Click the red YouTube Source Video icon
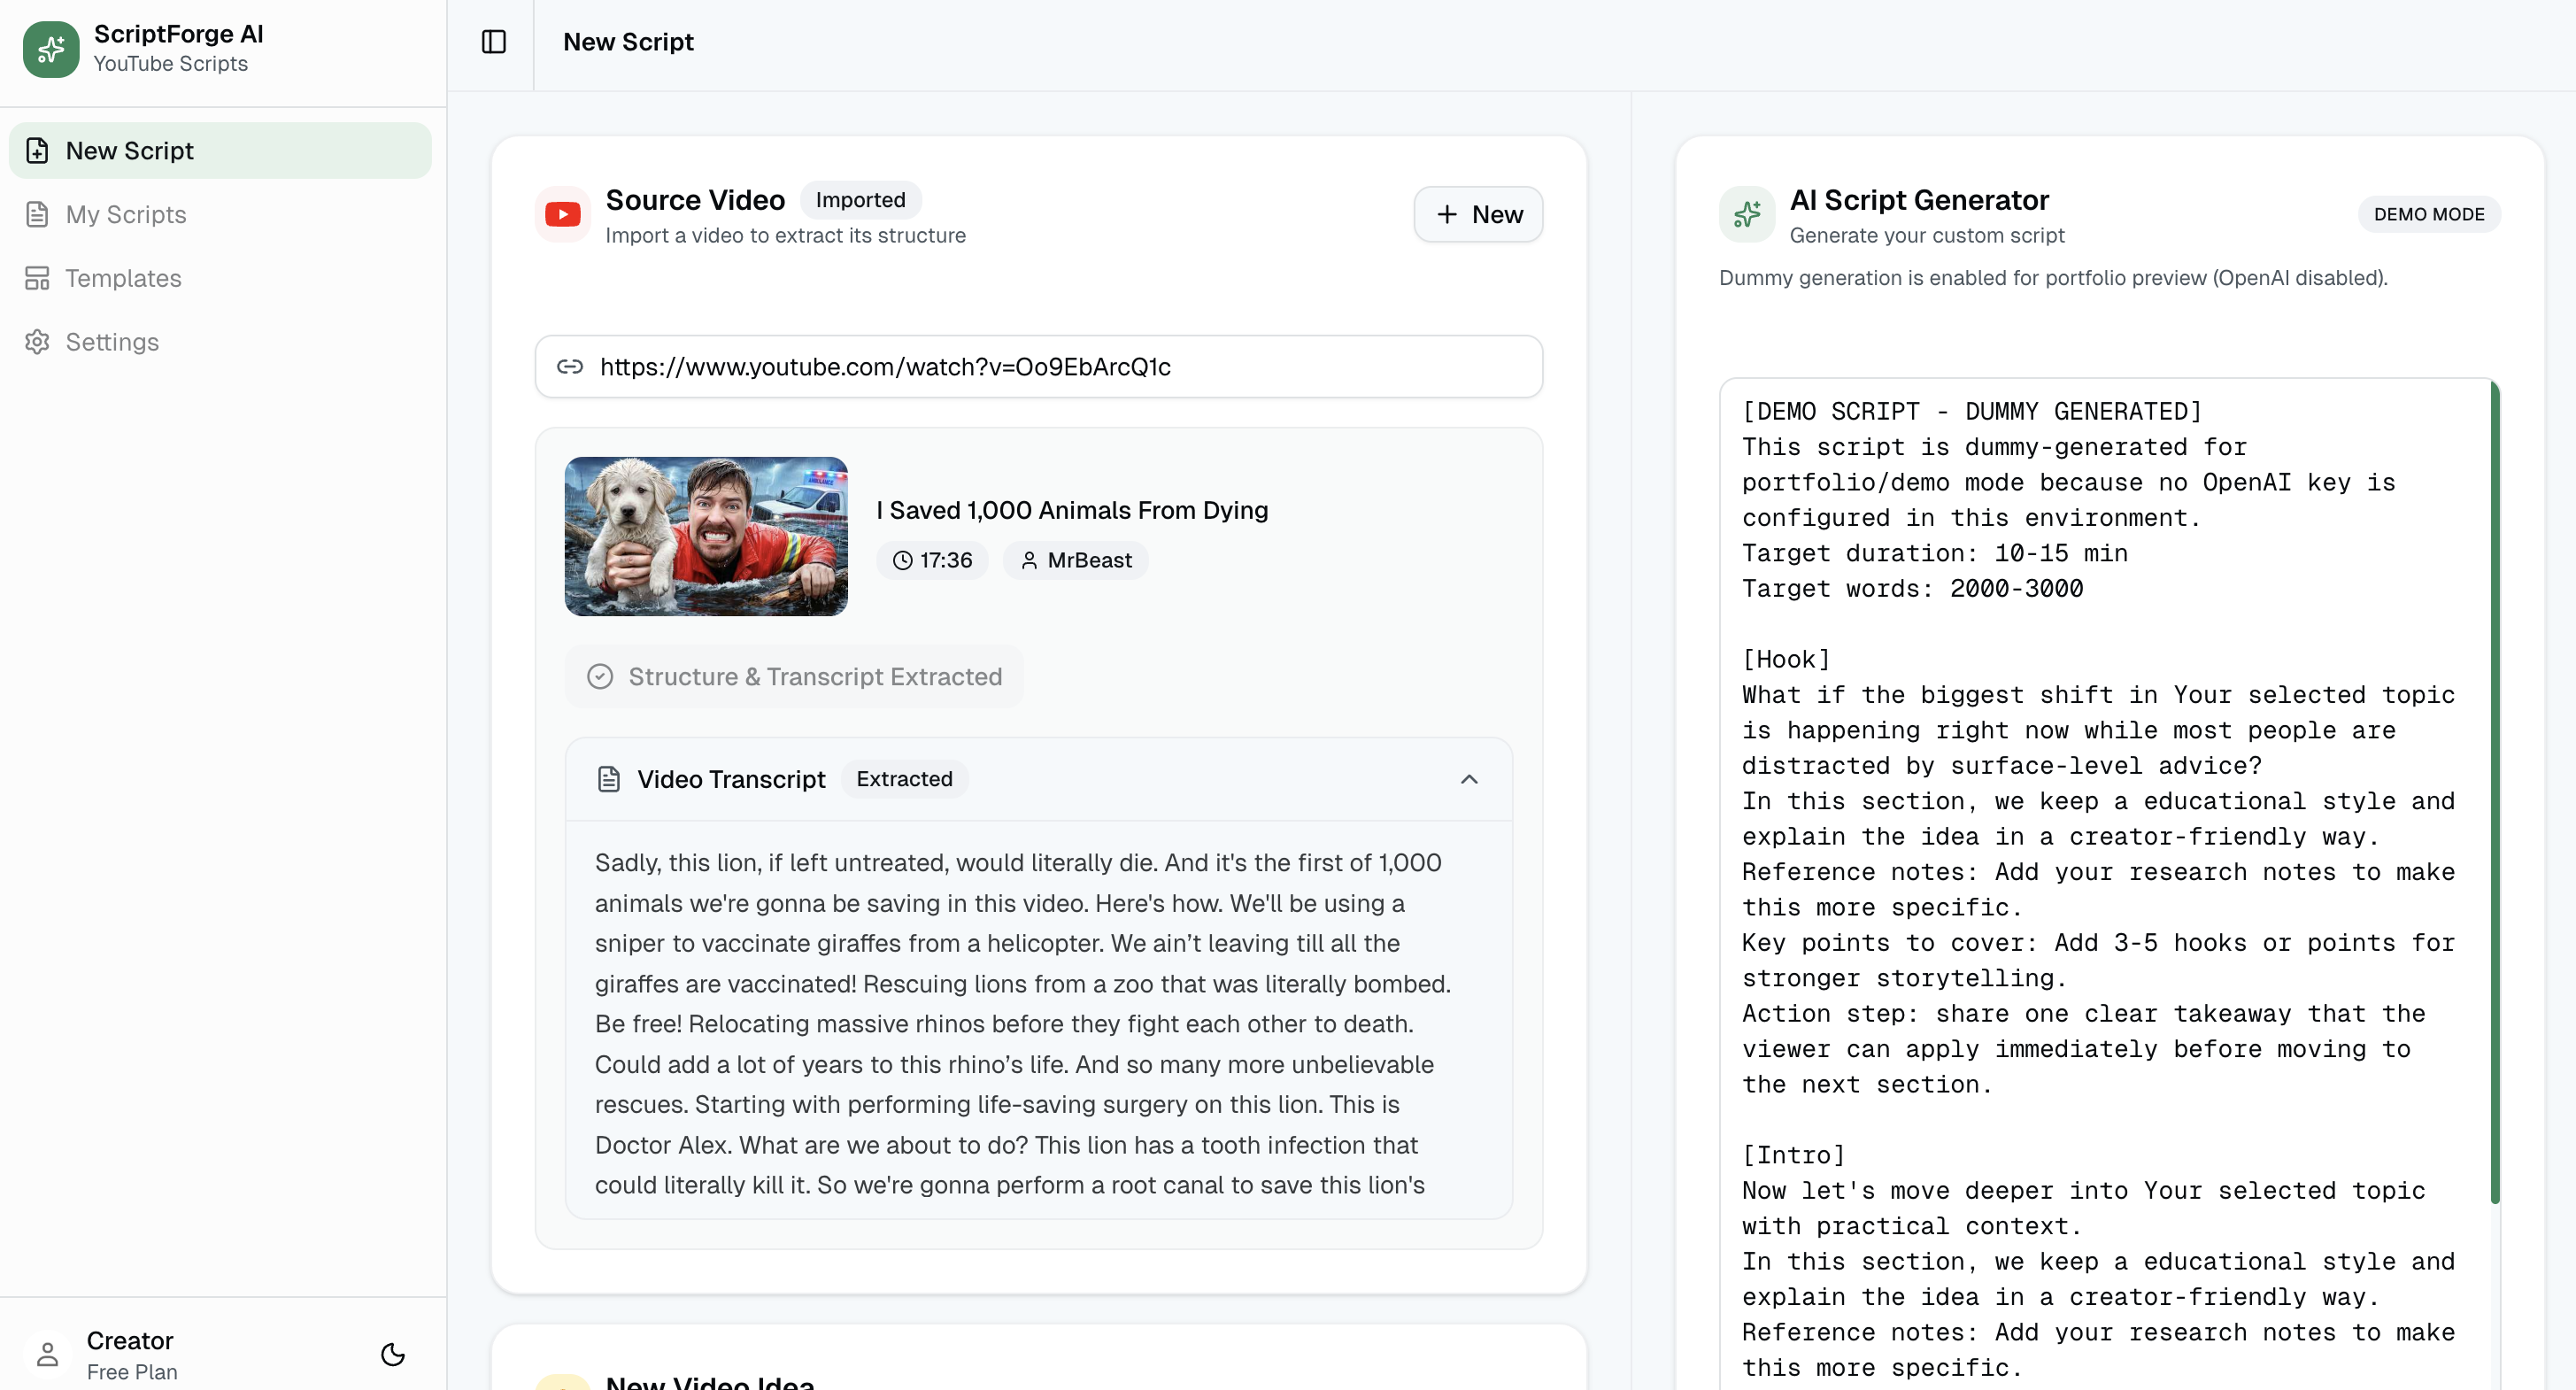The height and width of the screenshot is (1390, 2576). point(563,214)
